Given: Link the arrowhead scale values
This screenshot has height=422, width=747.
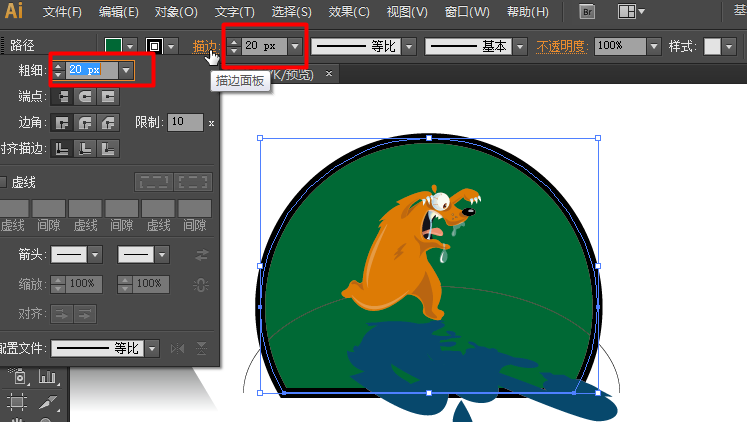Looking at the screenshot, I should click(201, 285).
